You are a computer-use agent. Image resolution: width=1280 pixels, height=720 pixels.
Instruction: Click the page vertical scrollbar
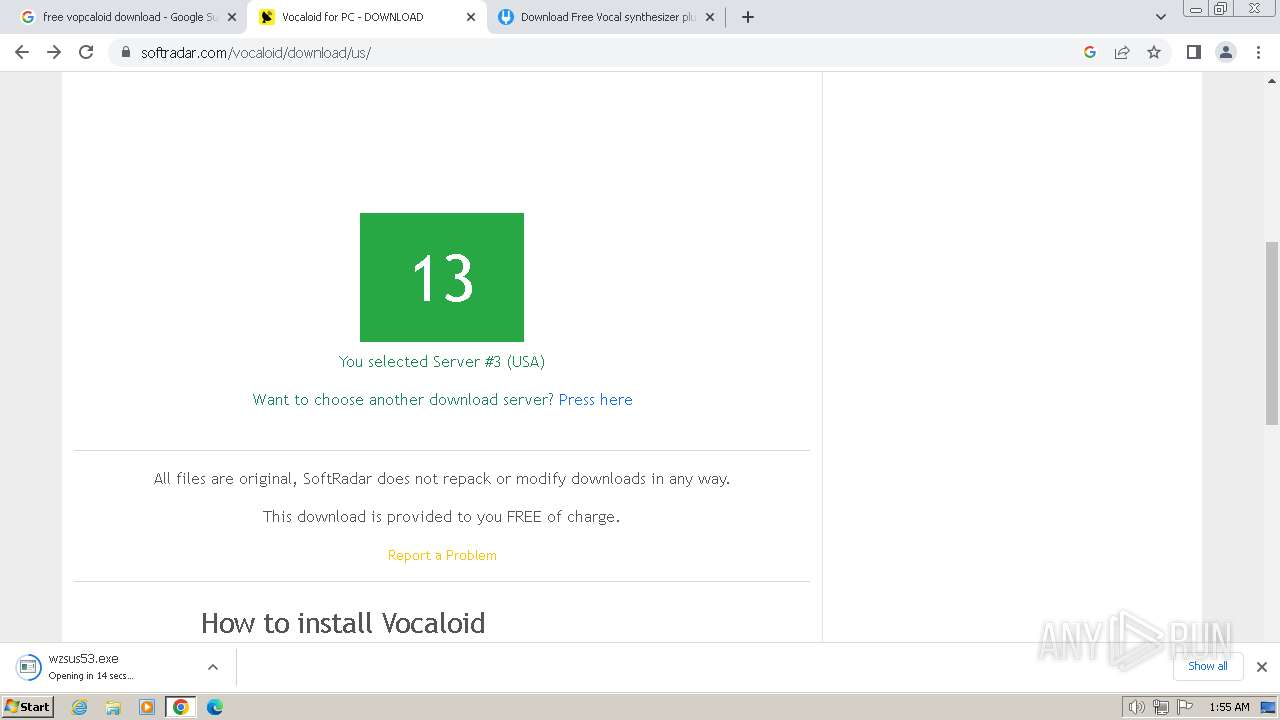1272,333
